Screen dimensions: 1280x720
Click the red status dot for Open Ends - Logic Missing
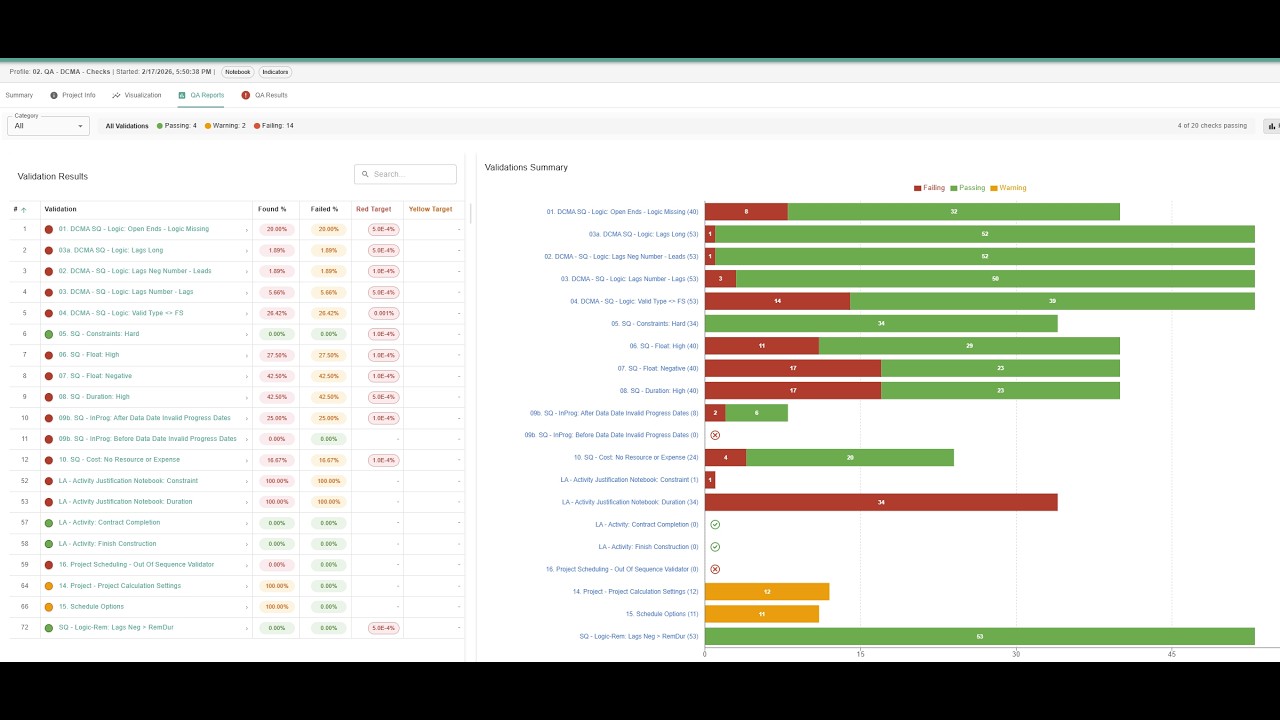[49, 229]
